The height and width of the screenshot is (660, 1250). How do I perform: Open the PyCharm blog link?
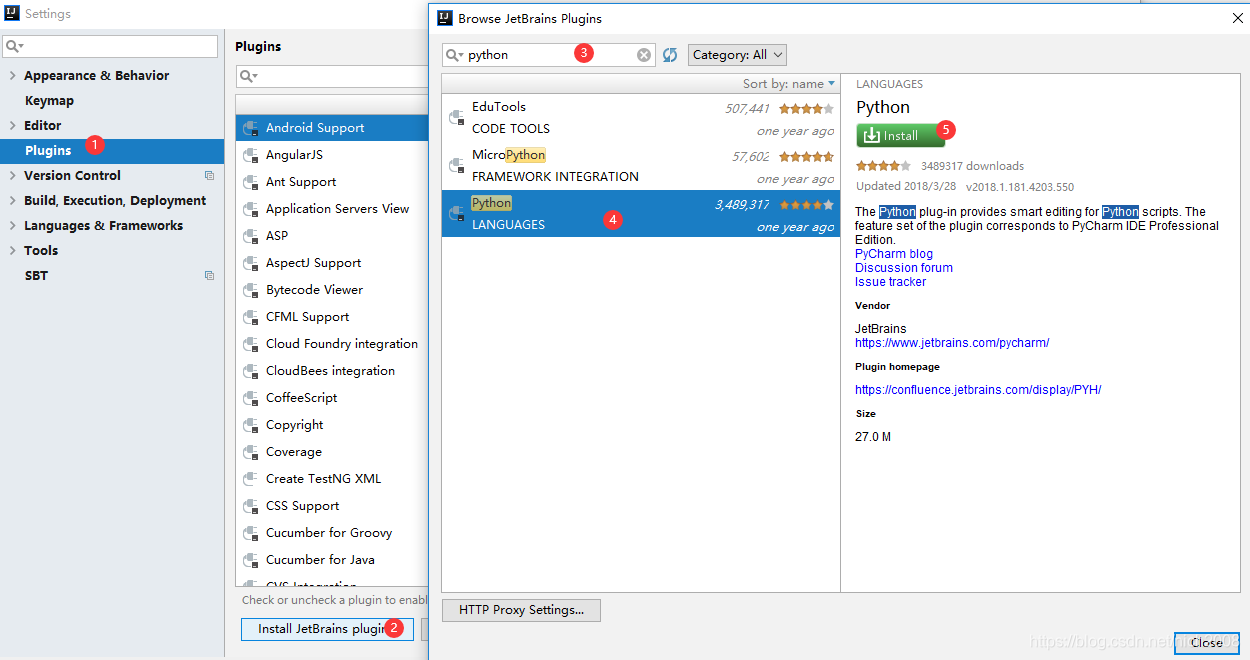pyautogui.click(x=894, y=254)
